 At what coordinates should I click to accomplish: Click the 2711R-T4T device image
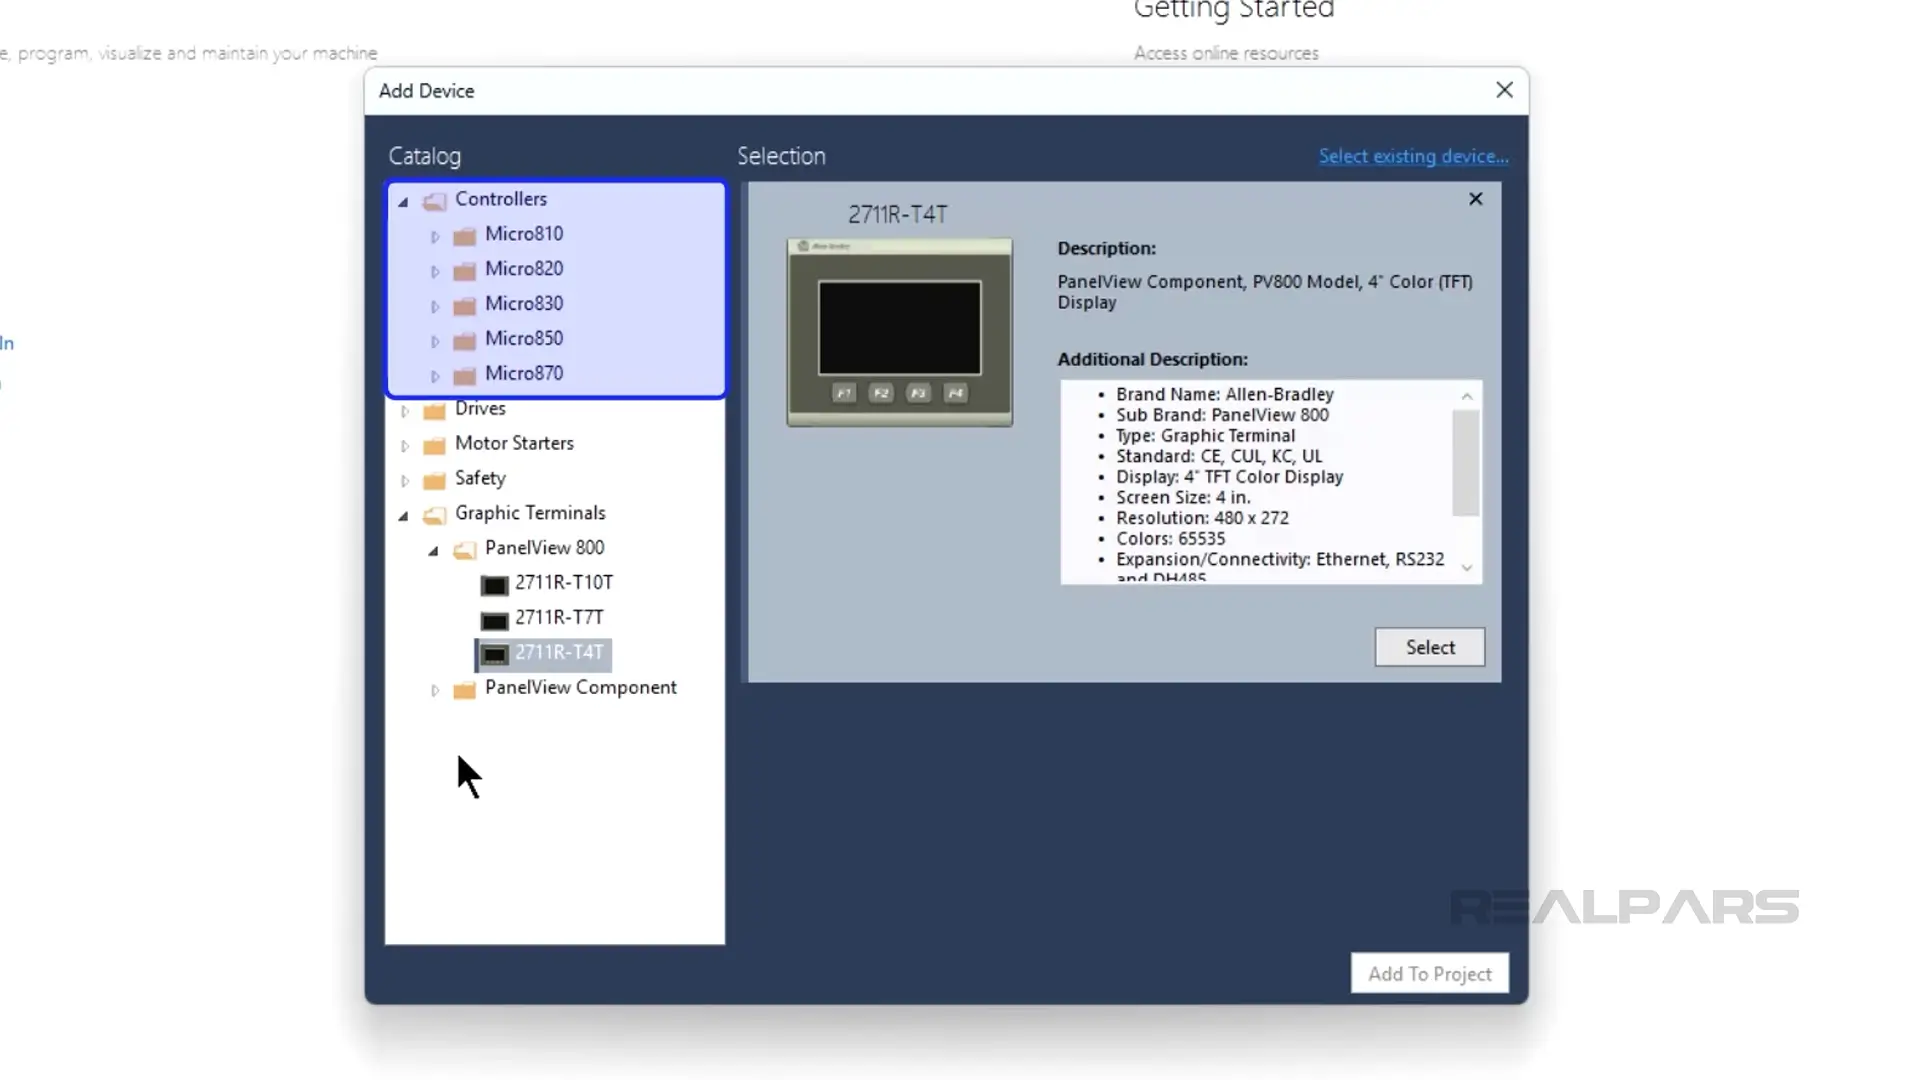click(x=900, y=332)
